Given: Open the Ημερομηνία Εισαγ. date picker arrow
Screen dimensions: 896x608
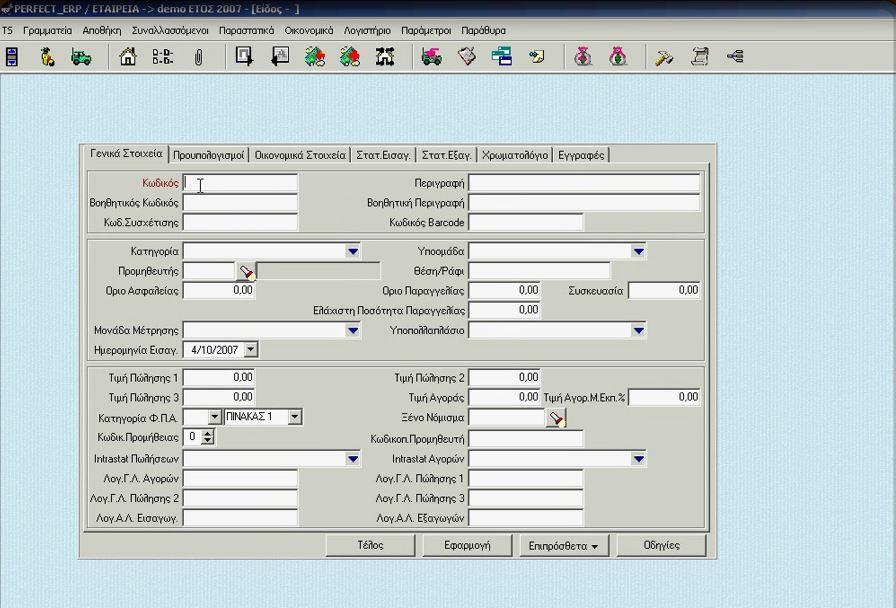Looking at the screenshot, I should [251, 350].
